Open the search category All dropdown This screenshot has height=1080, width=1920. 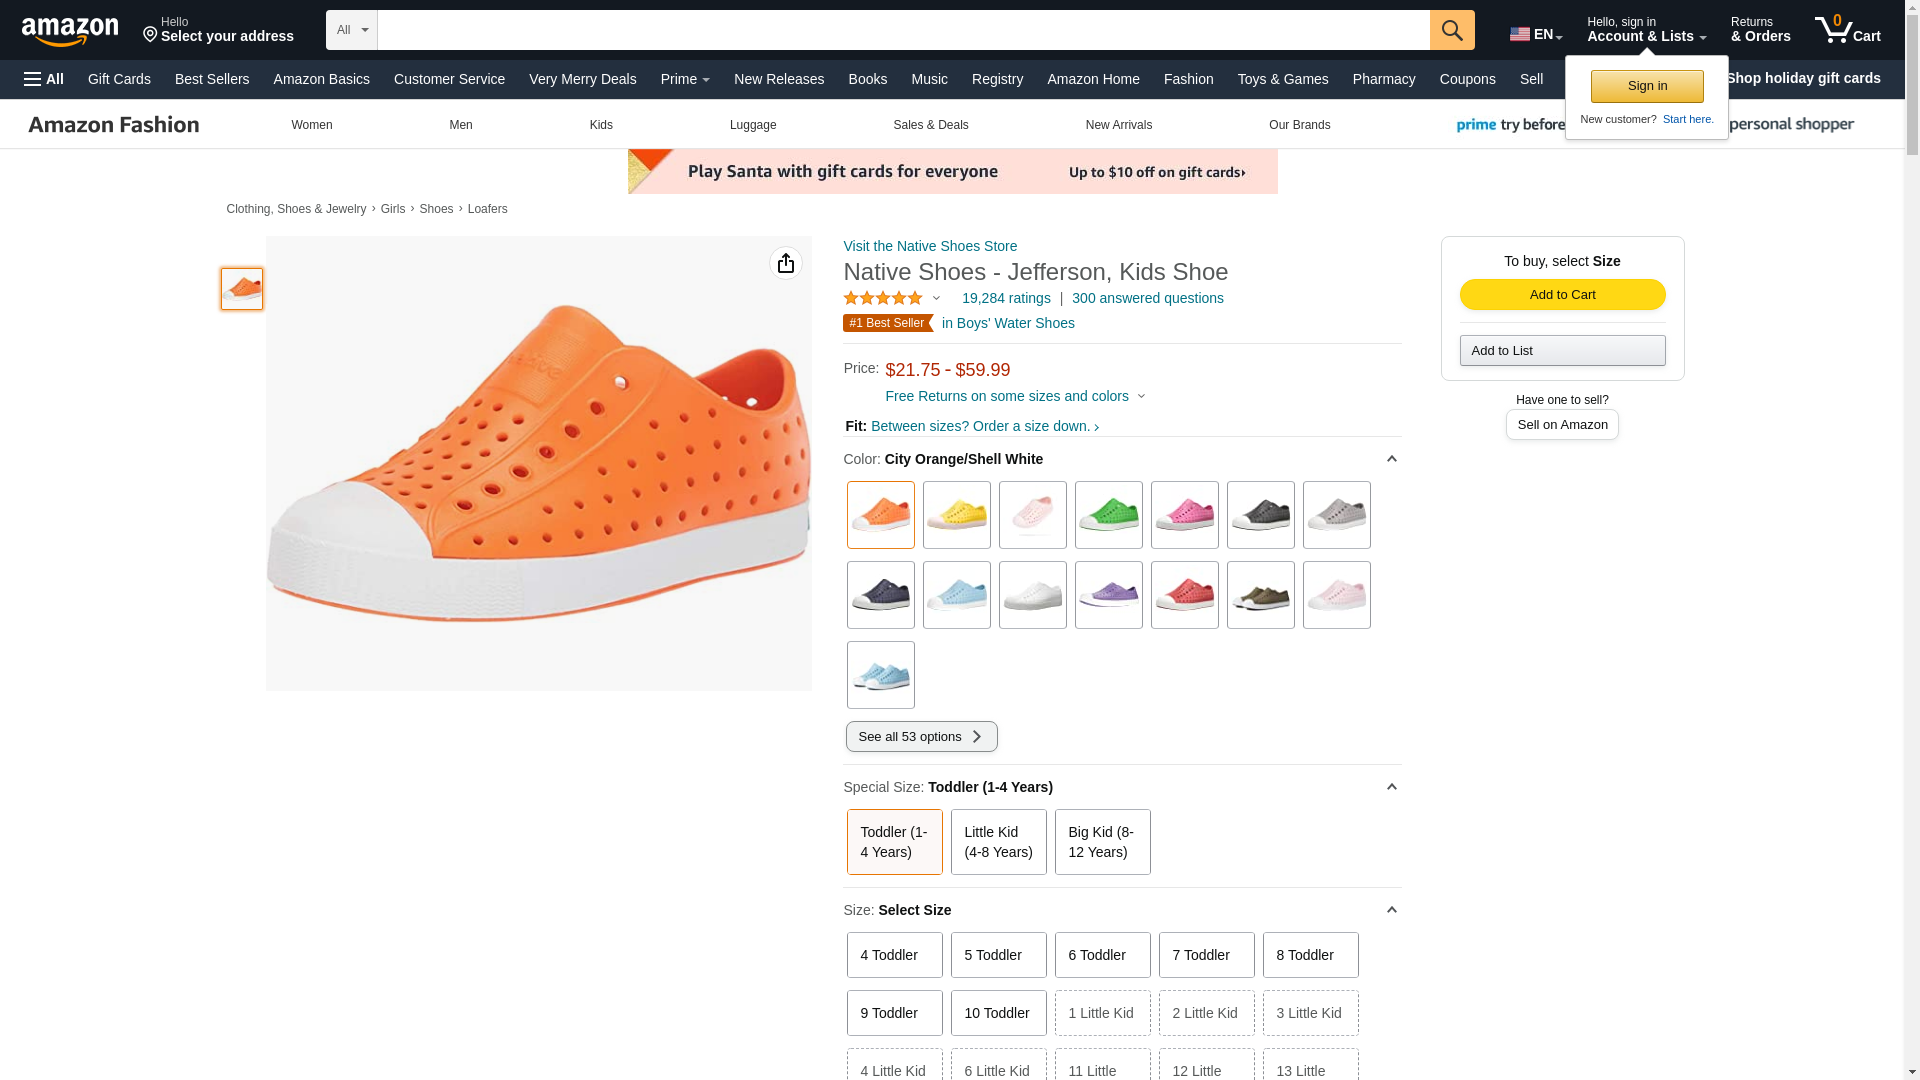(x=351, y=30)
